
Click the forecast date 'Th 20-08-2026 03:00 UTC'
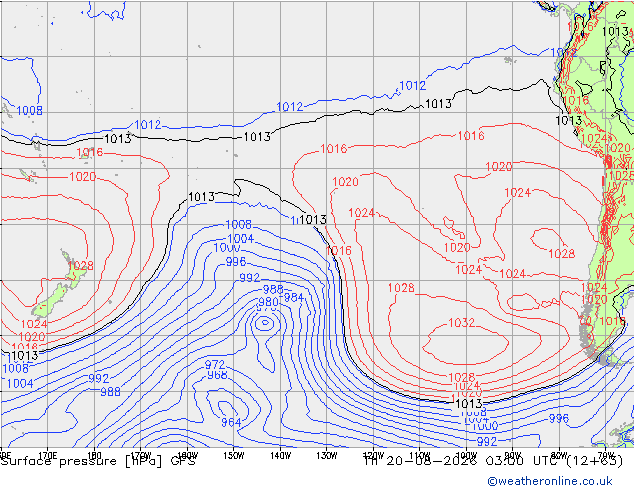[x=463, y=460]
